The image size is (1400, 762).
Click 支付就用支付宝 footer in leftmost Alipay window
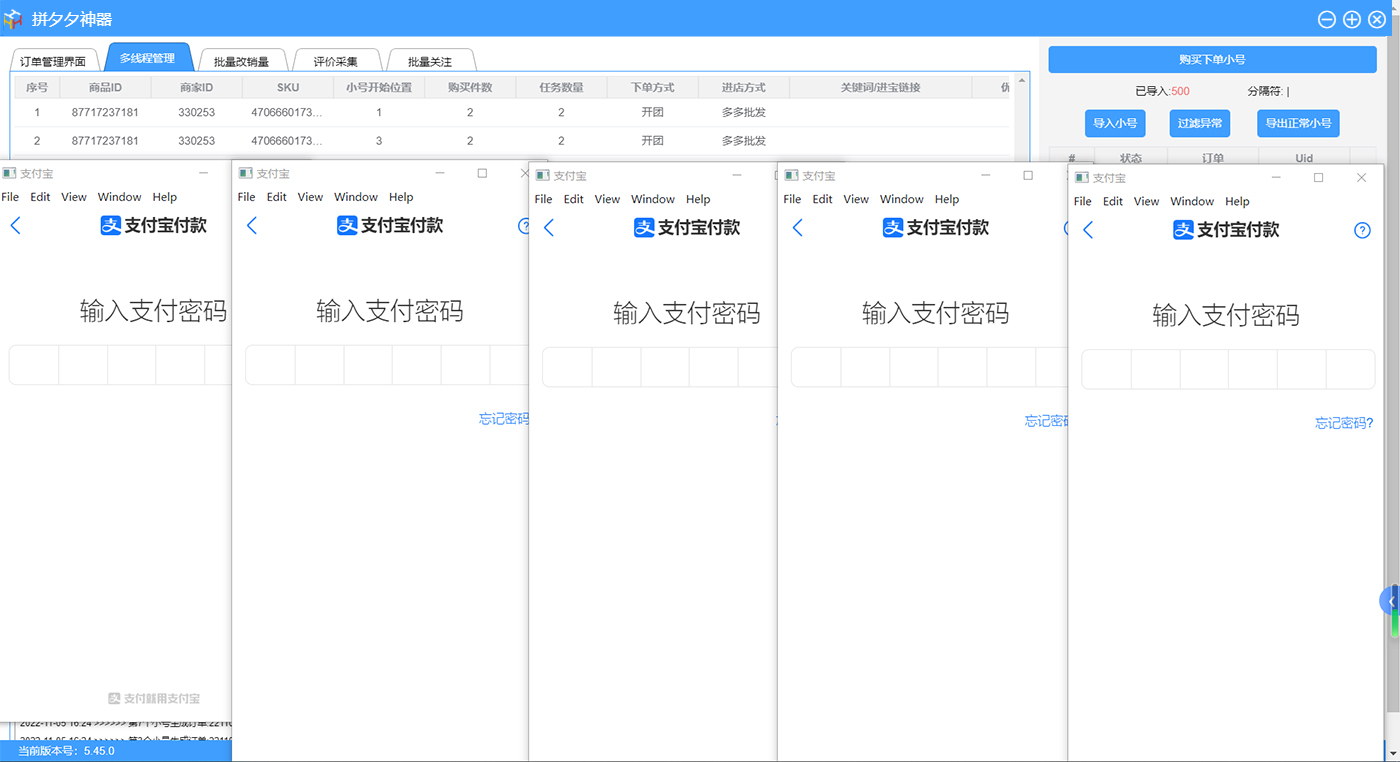click(154, 698)
